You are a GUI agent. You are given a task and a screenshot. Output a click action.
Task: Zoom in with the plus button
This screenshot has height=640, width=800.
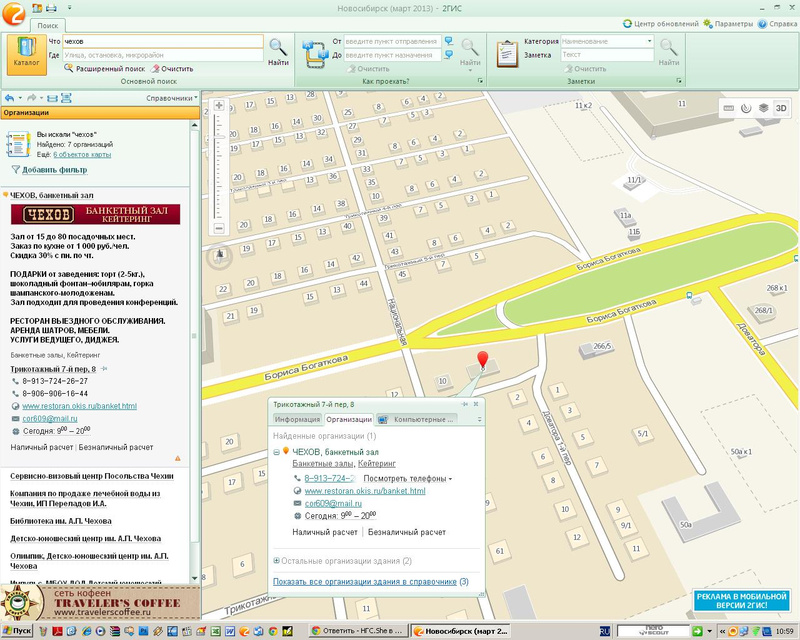[x=219, y=104]
